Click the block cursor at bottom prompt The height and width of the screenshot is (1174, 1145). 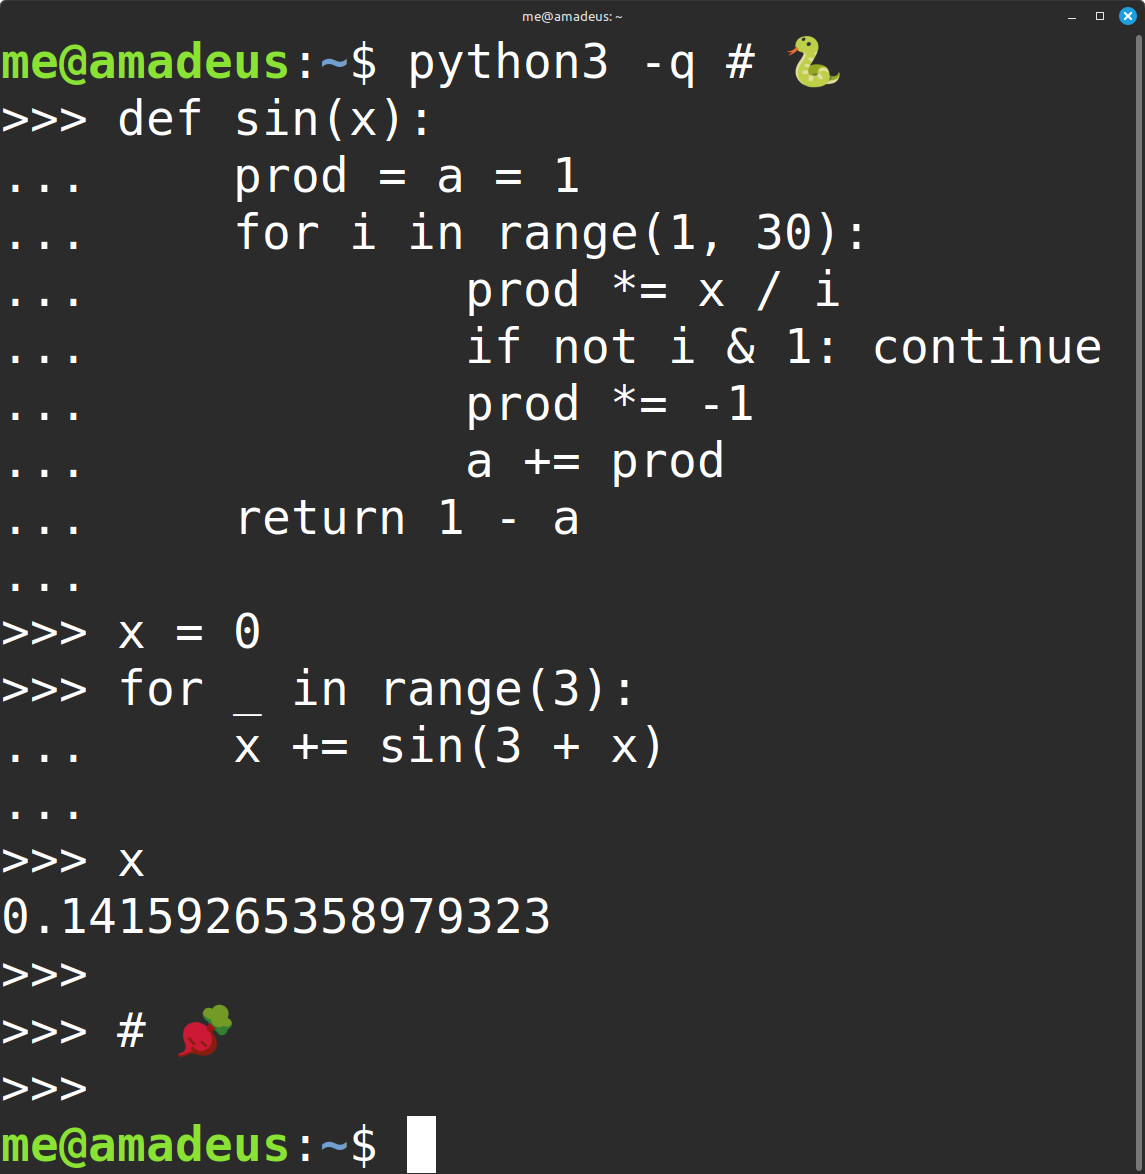pos(422,1144)
